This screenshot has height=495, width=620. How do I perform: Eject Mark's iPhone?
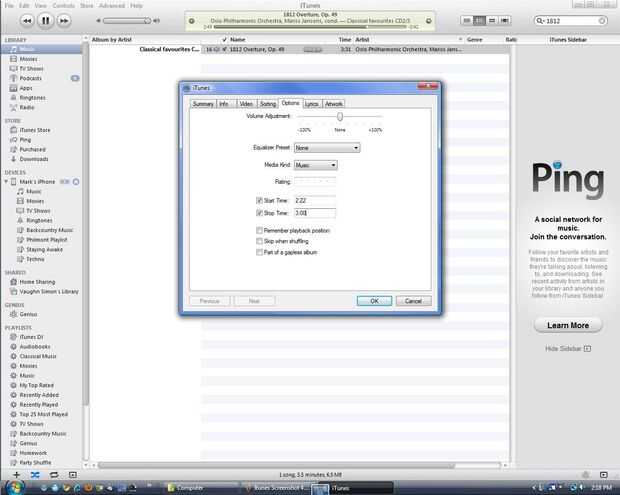pos(76,182)
